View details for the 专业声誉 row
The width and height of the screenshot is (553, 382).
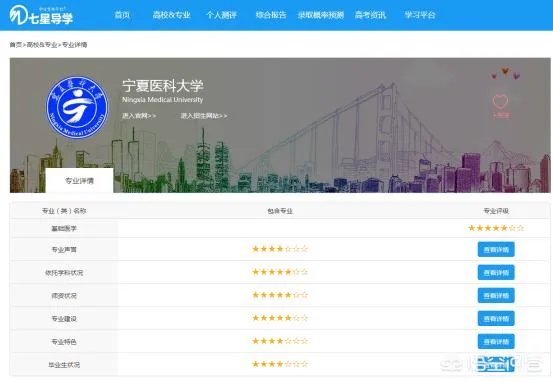(496, 250)
